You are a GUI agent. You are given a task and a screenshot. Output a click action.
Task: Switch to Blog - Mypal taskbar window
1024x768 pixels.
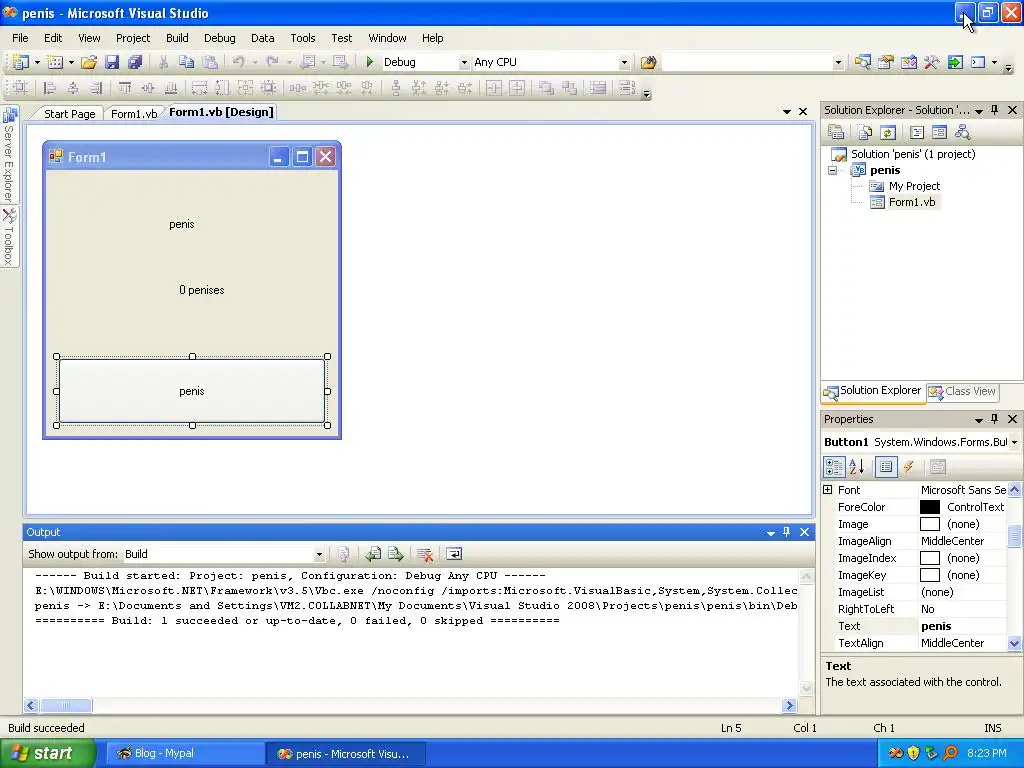tap(184, 754)
